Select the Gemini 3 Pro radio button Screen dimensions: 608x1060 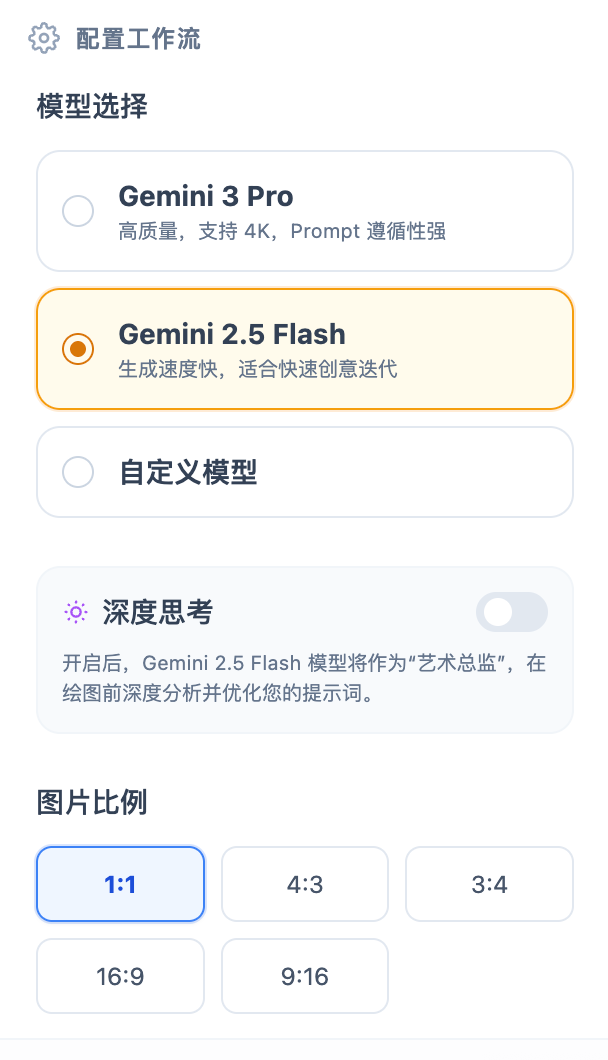tap(78, 211)
